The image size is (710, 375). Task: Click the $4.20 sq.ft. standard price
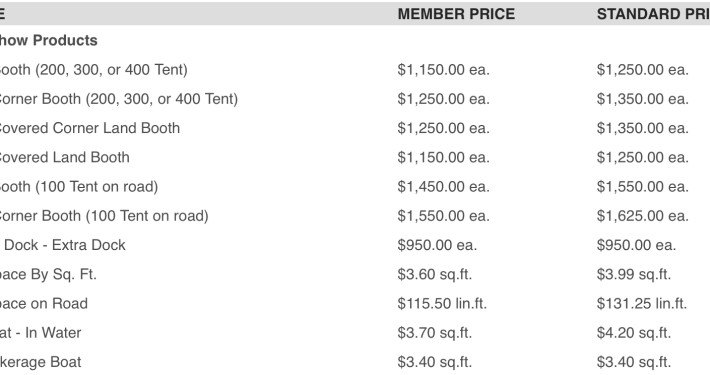tap(633, 333)
